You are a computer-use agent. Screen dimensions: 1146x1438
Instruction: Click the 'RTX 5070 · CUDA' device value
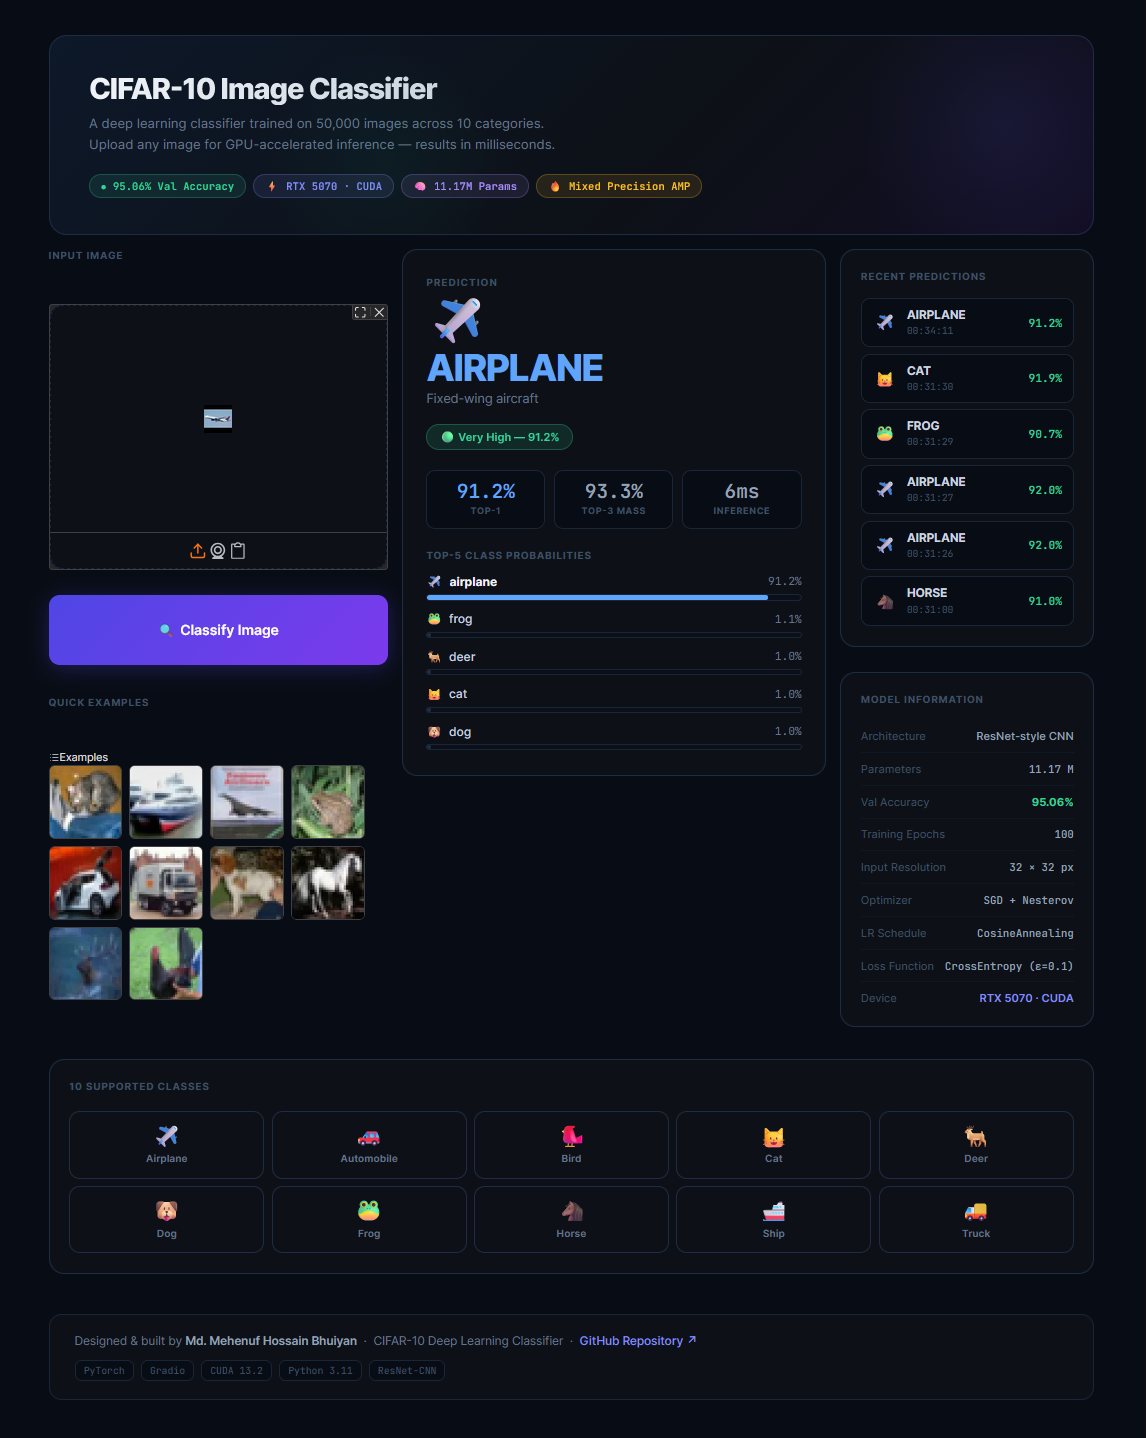tap(1026, 998)
